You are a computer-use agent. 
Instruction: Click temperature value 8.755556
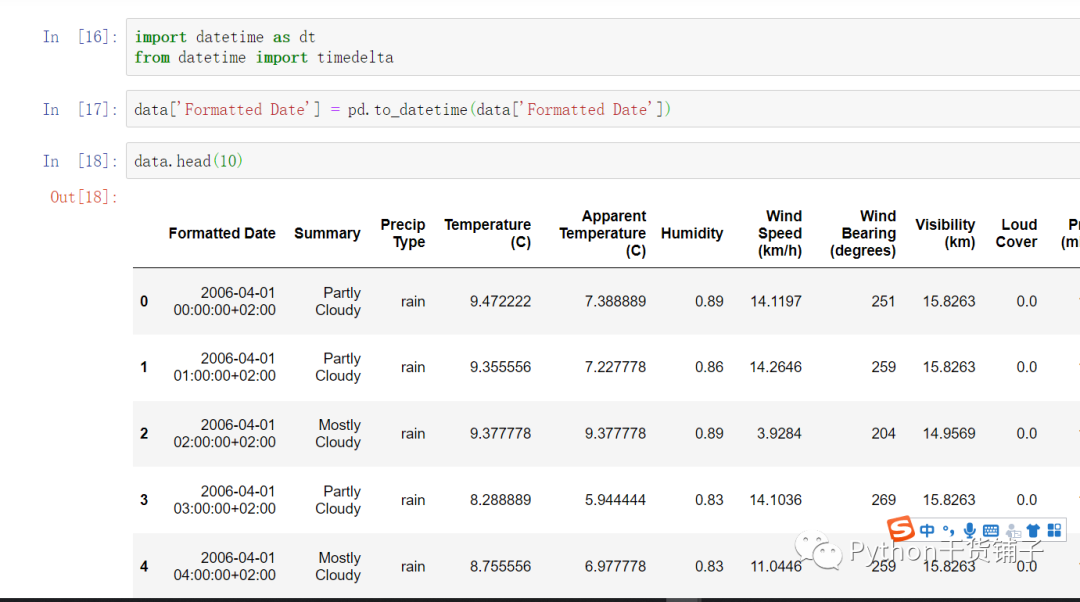coord(501,566)
